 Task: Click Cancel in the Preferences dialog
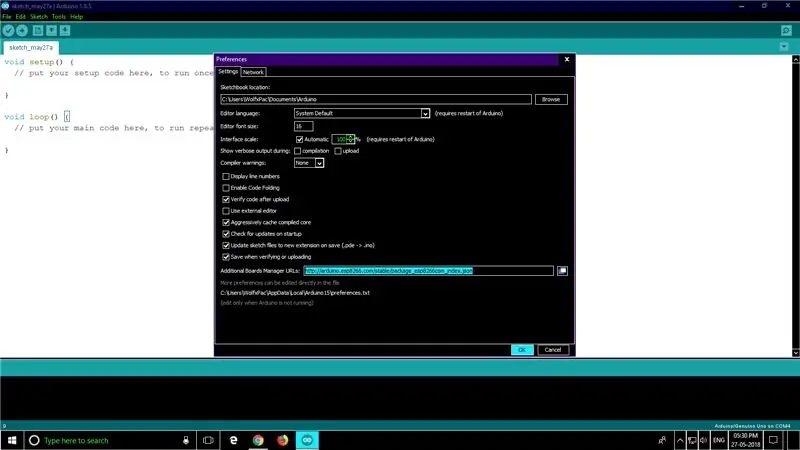point(553,350)
